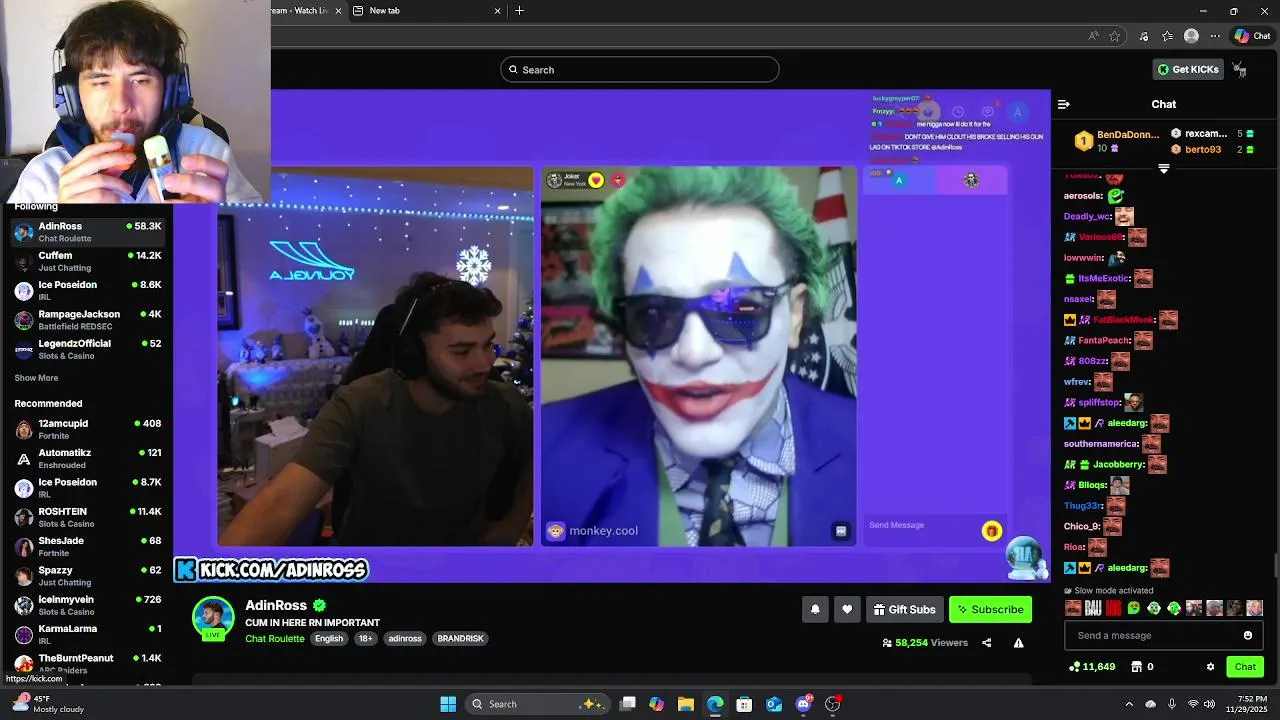Click the AdinRoss profile avatar
1280x720 pixels.
pyautogui.click(x=213, y=617)
